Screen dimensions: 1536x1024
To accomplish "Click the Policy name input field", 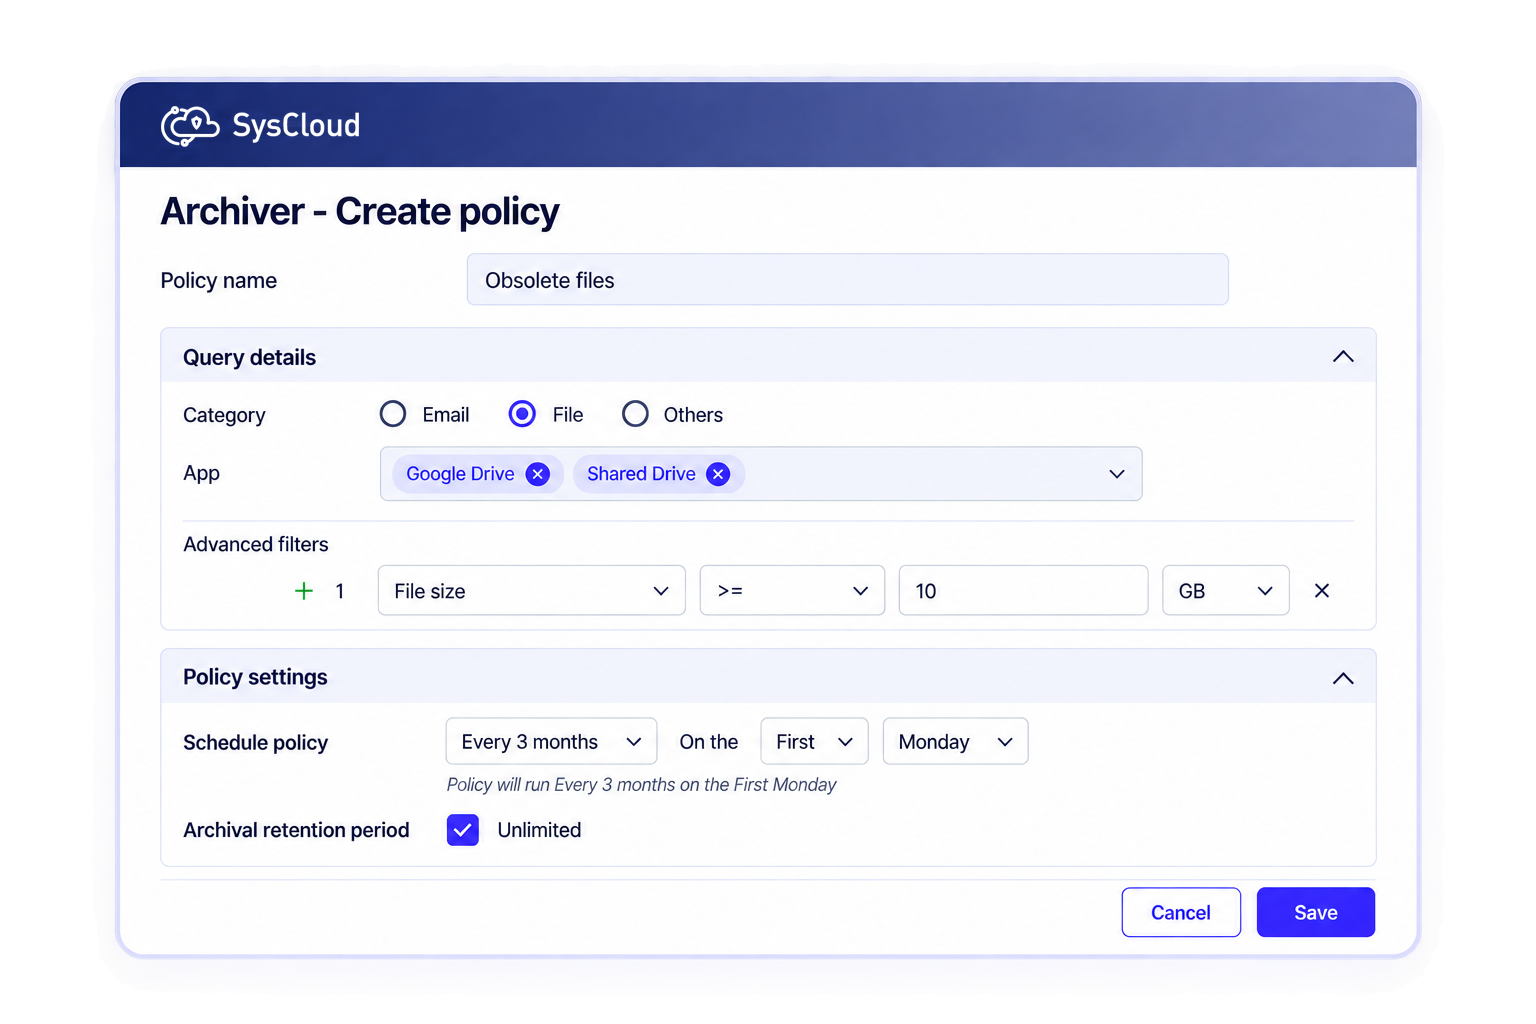I will click(847, 280).
